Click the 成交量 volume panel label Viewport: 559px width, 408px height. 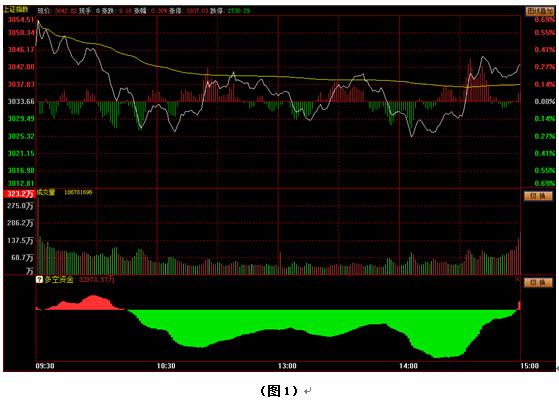[46, 193]
